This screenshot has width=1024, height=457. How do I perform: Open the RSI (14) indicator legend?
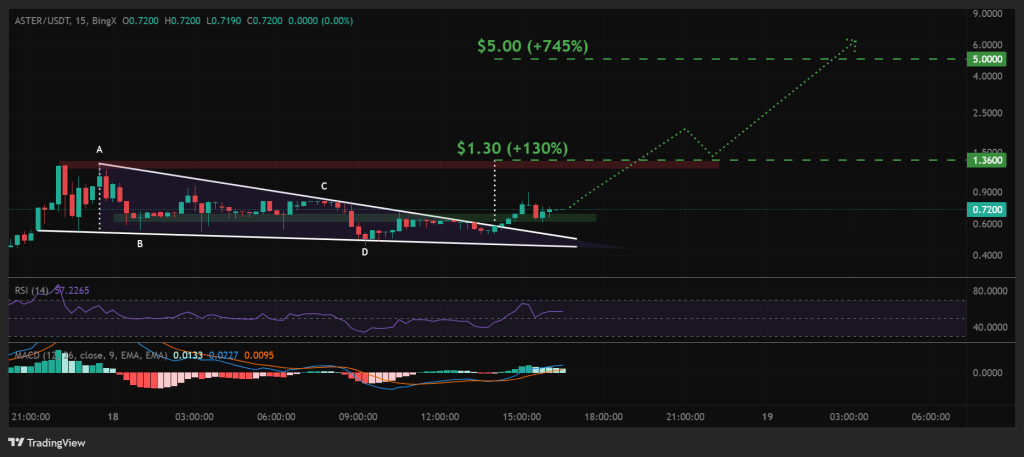[x=29, y=290]
